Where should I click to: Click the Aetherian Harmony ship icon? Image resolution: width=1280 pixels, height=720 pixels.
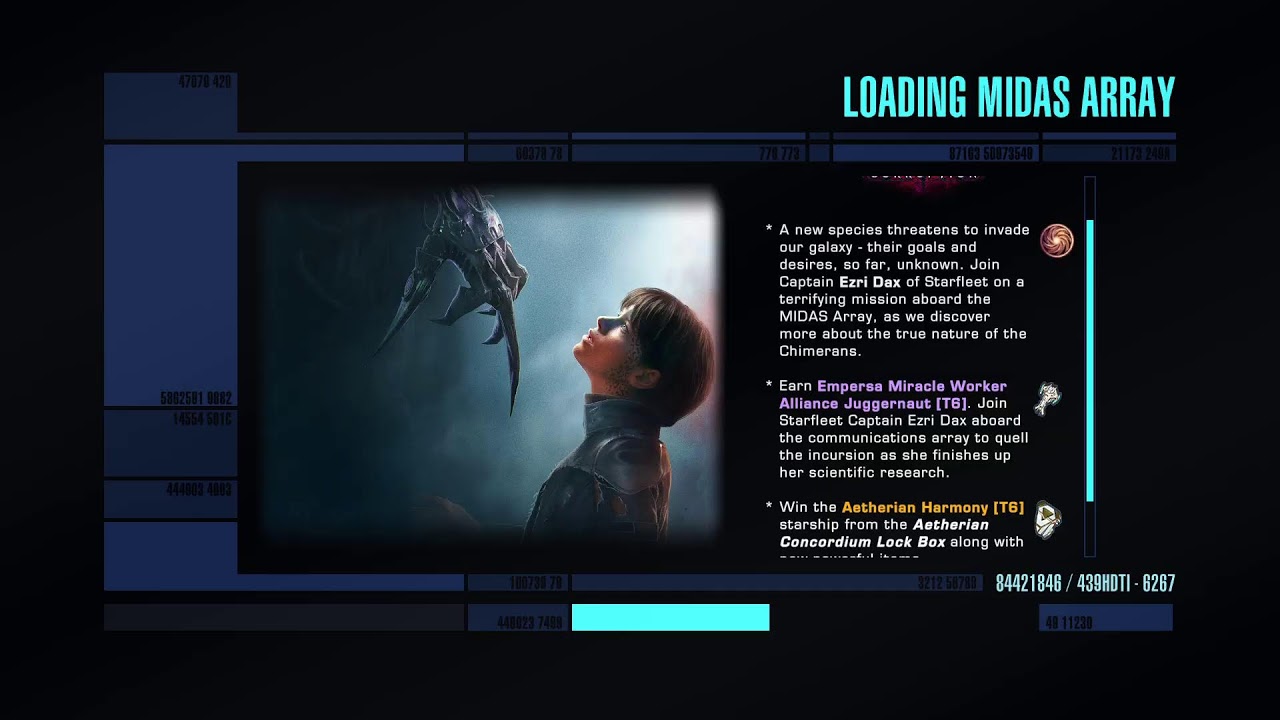pyautogui.click(x=1047, y=519)
